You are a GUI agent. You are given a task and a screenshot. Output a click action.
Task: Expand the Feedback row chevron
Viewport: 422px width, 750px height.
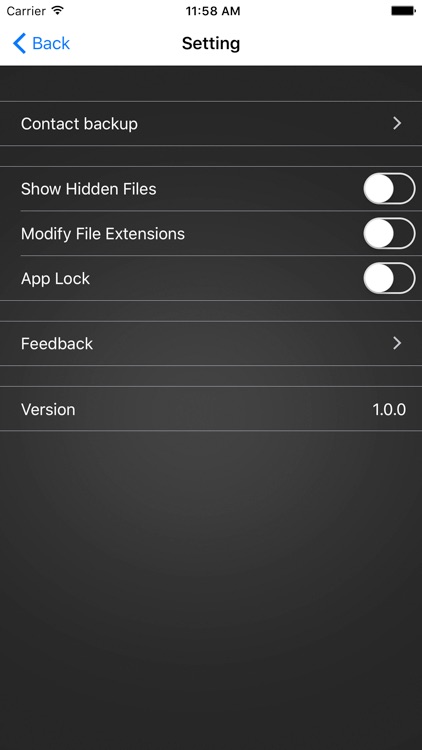click(x=397, y=343)
